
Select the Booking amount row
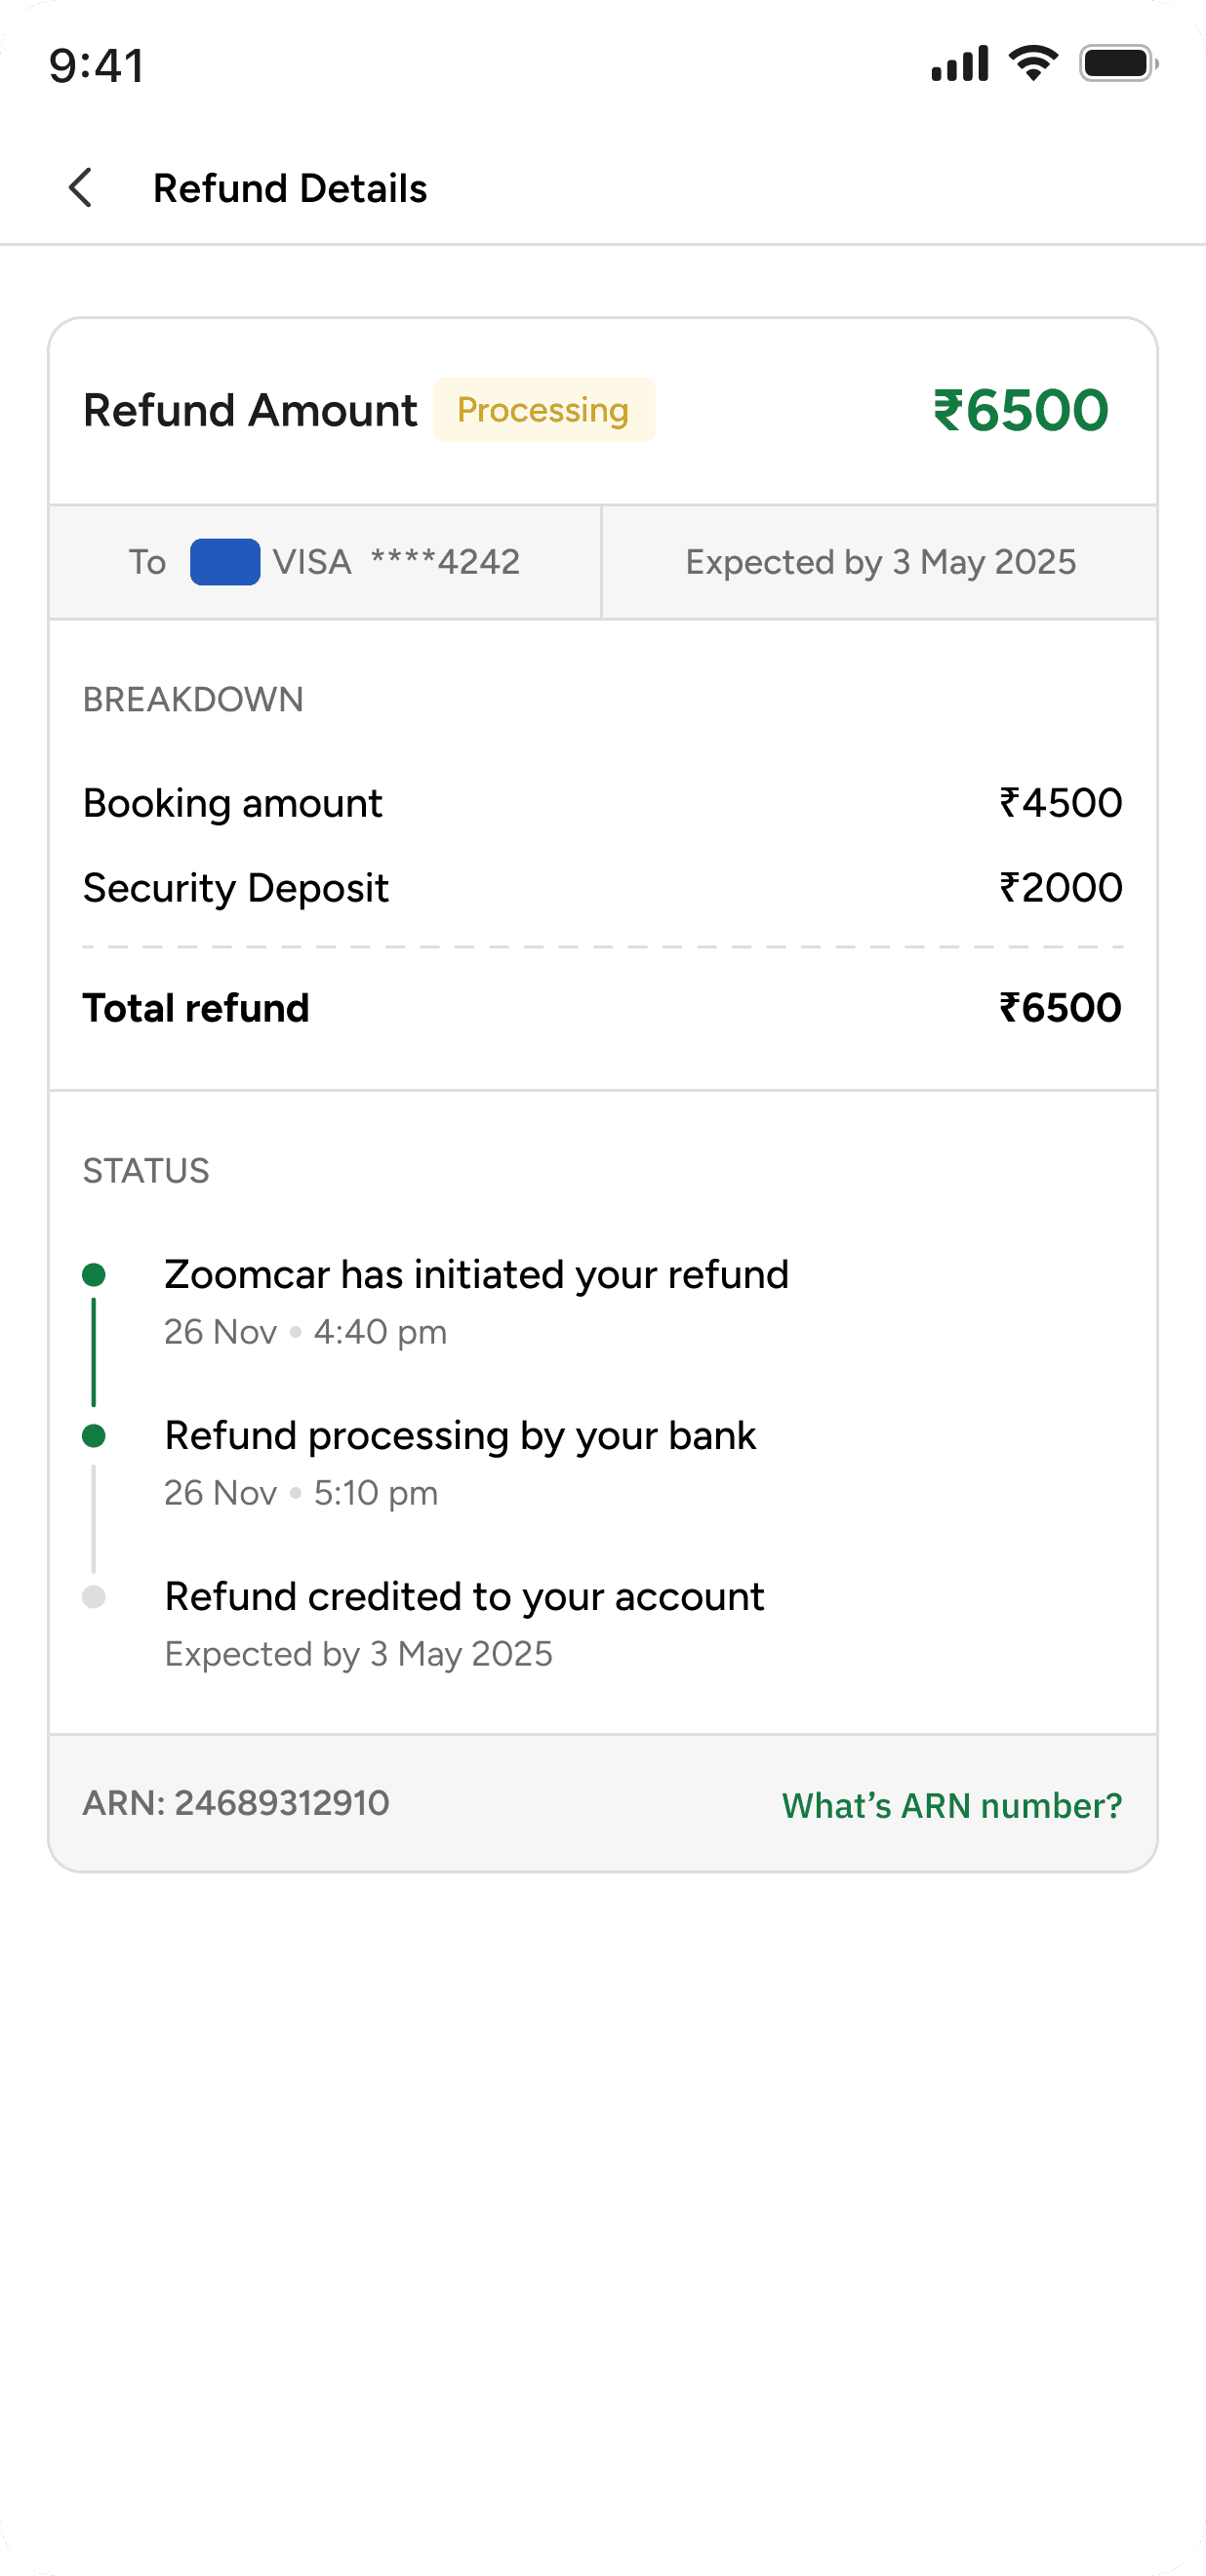tap(602, 803)
